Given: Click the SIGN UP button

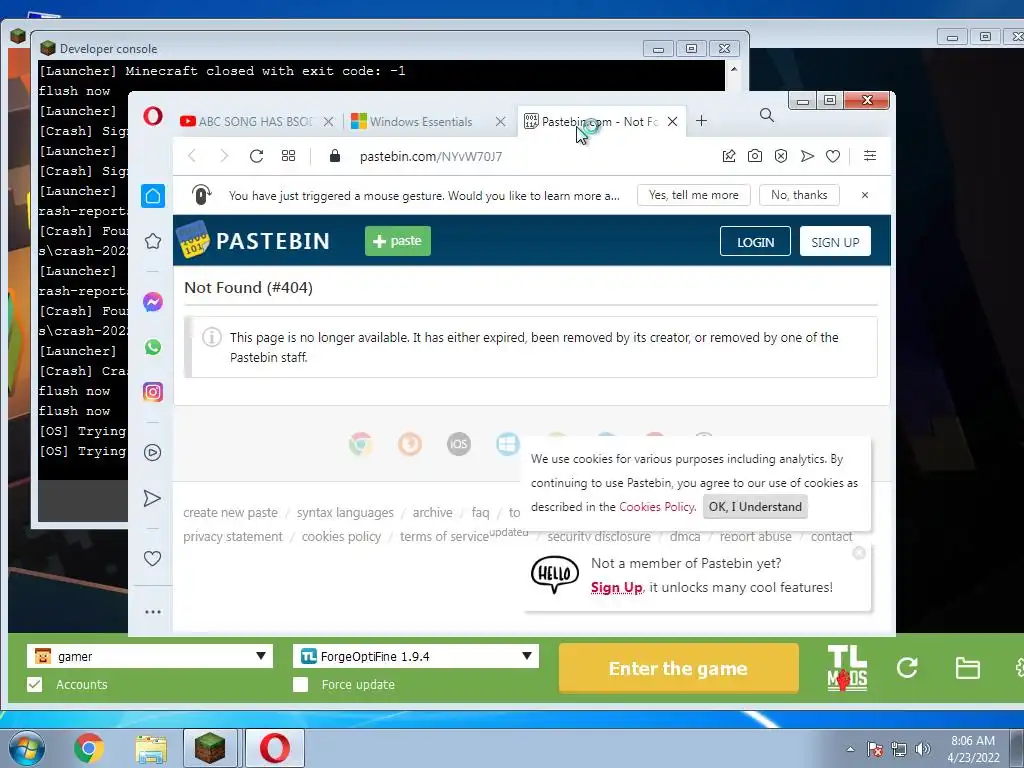Looking at the screenshot, I should [x=835, y=242].
